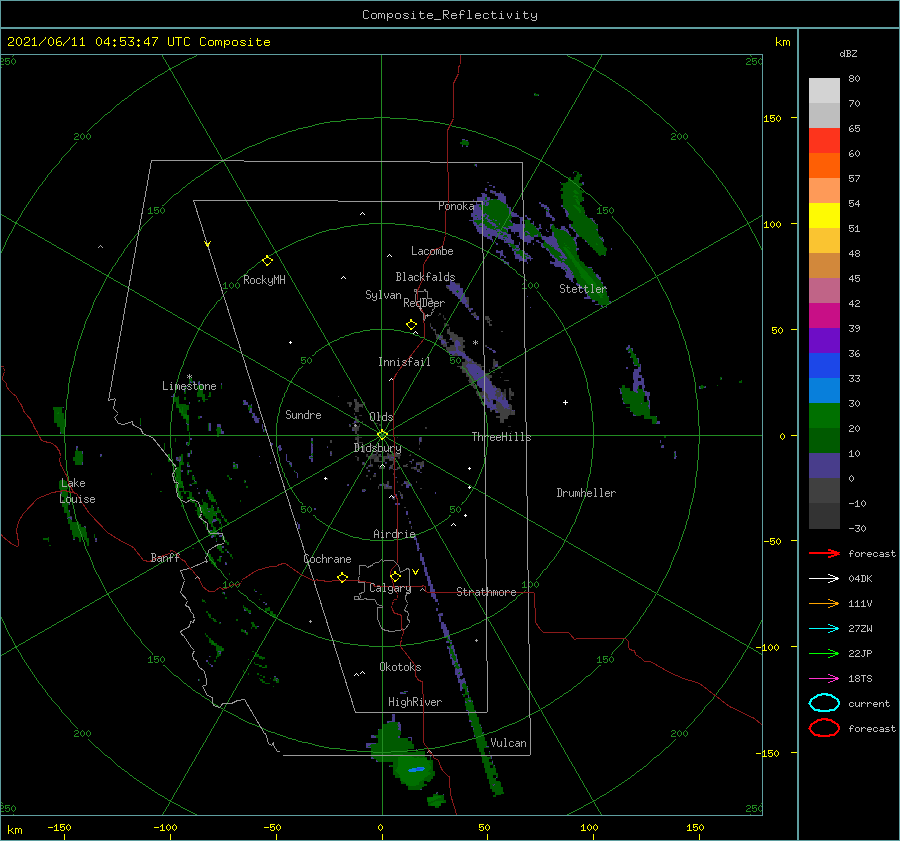The width and height of the screenshot is (900, 841).
Task: Click the red forecast arrow in legend
Action: [824, 553]
